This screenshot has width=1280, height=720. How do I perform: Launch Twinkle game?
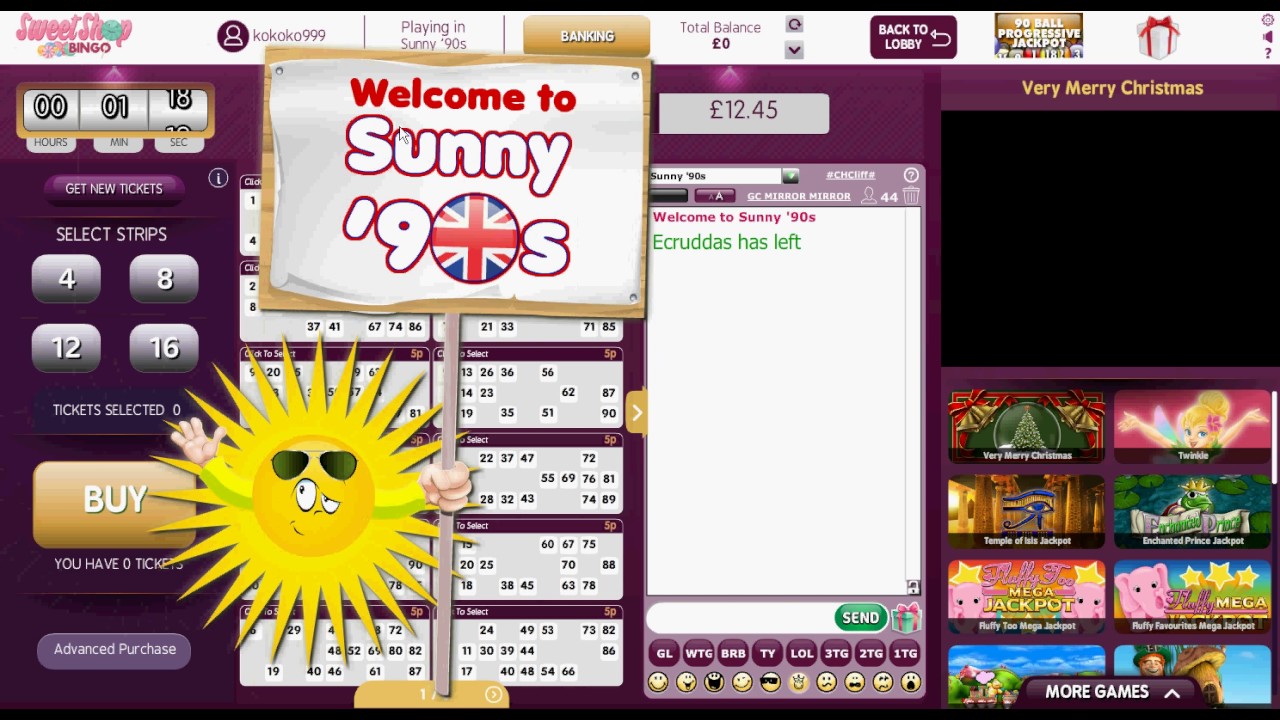[1192, 427]
